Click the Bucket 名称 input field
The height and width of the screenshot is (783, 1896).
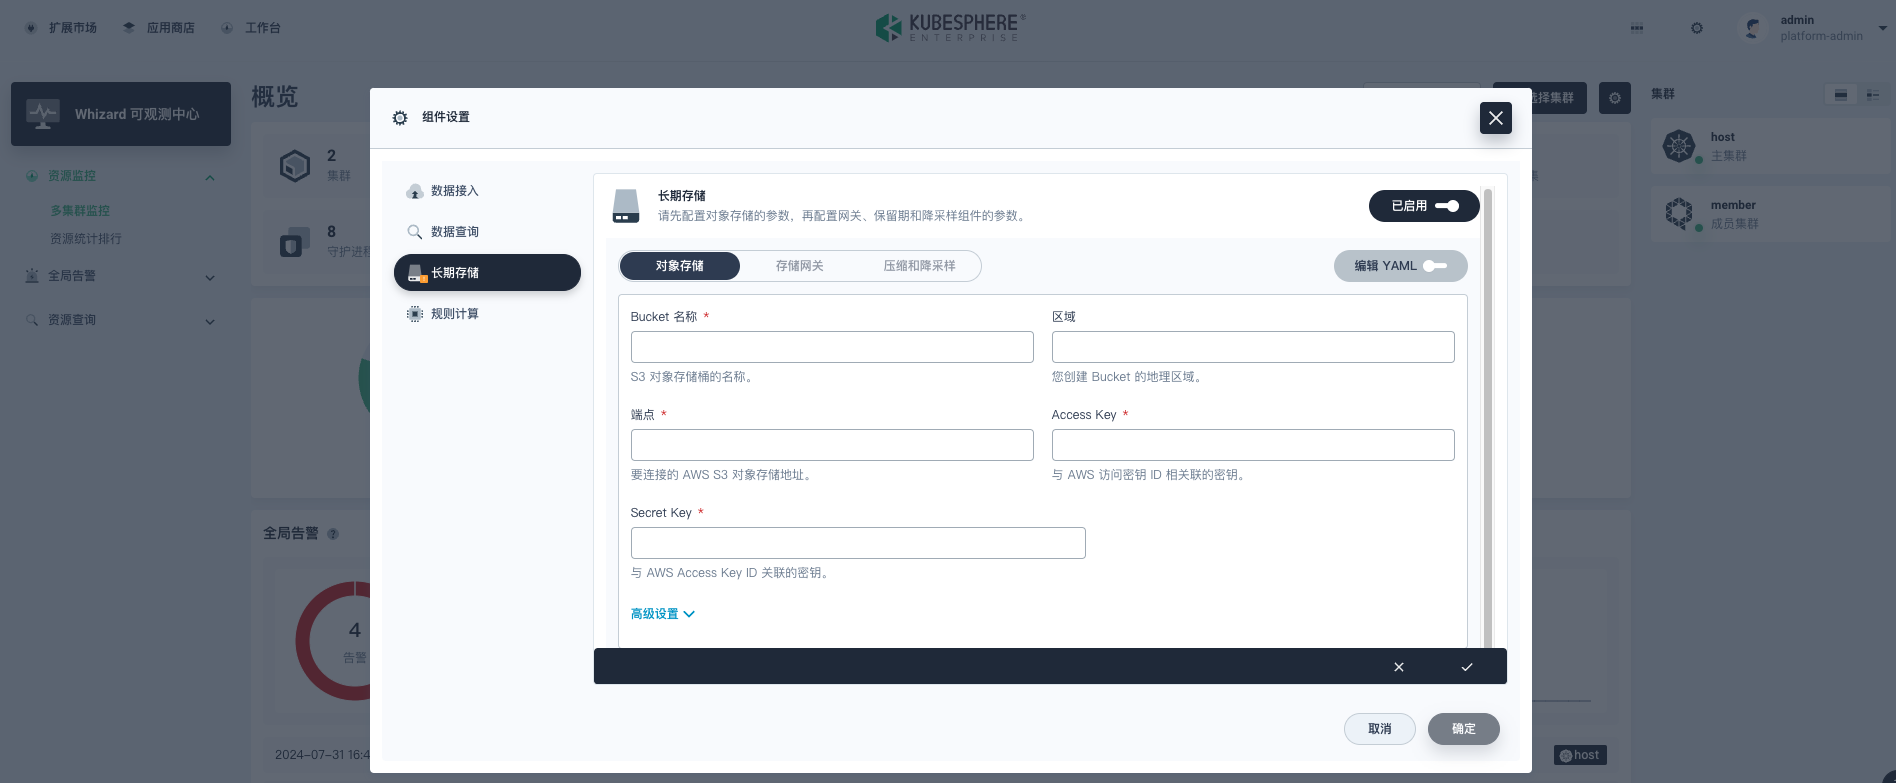pos(832,347)
